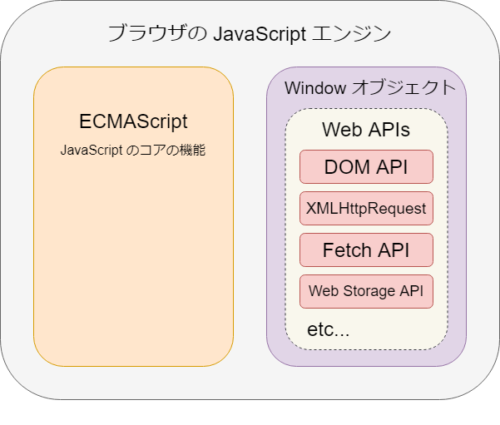Click the 'ブラウザの JavaScript エンジン' title
Viewport: 500px width, 425px height.
point(250,34)
